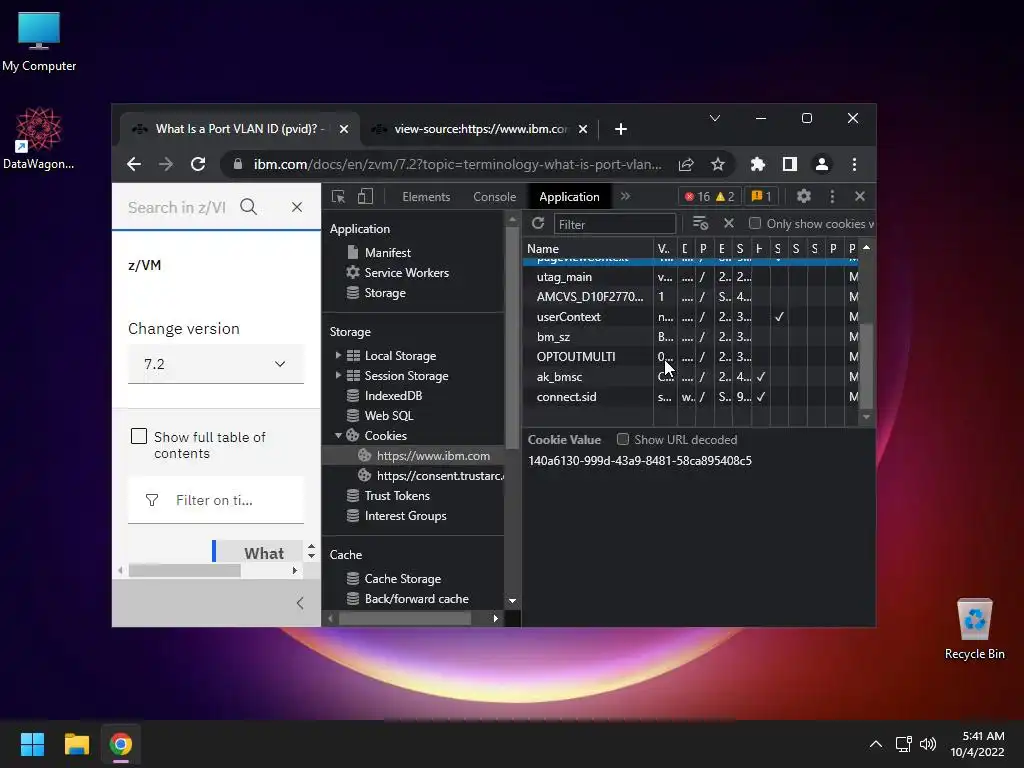
Task: Select the connect.sid cookie row
Action: click(x=691, y=396)
